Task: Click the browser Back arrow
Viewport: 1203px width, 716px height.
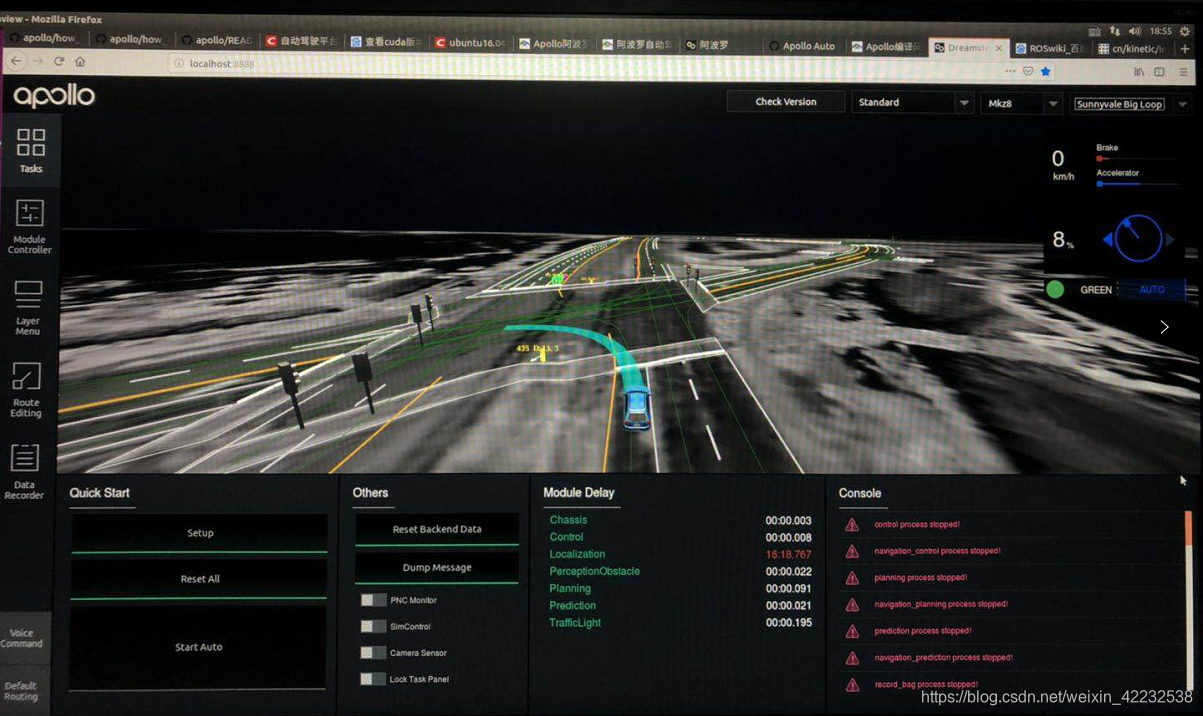Action: [x=16, y=62]
